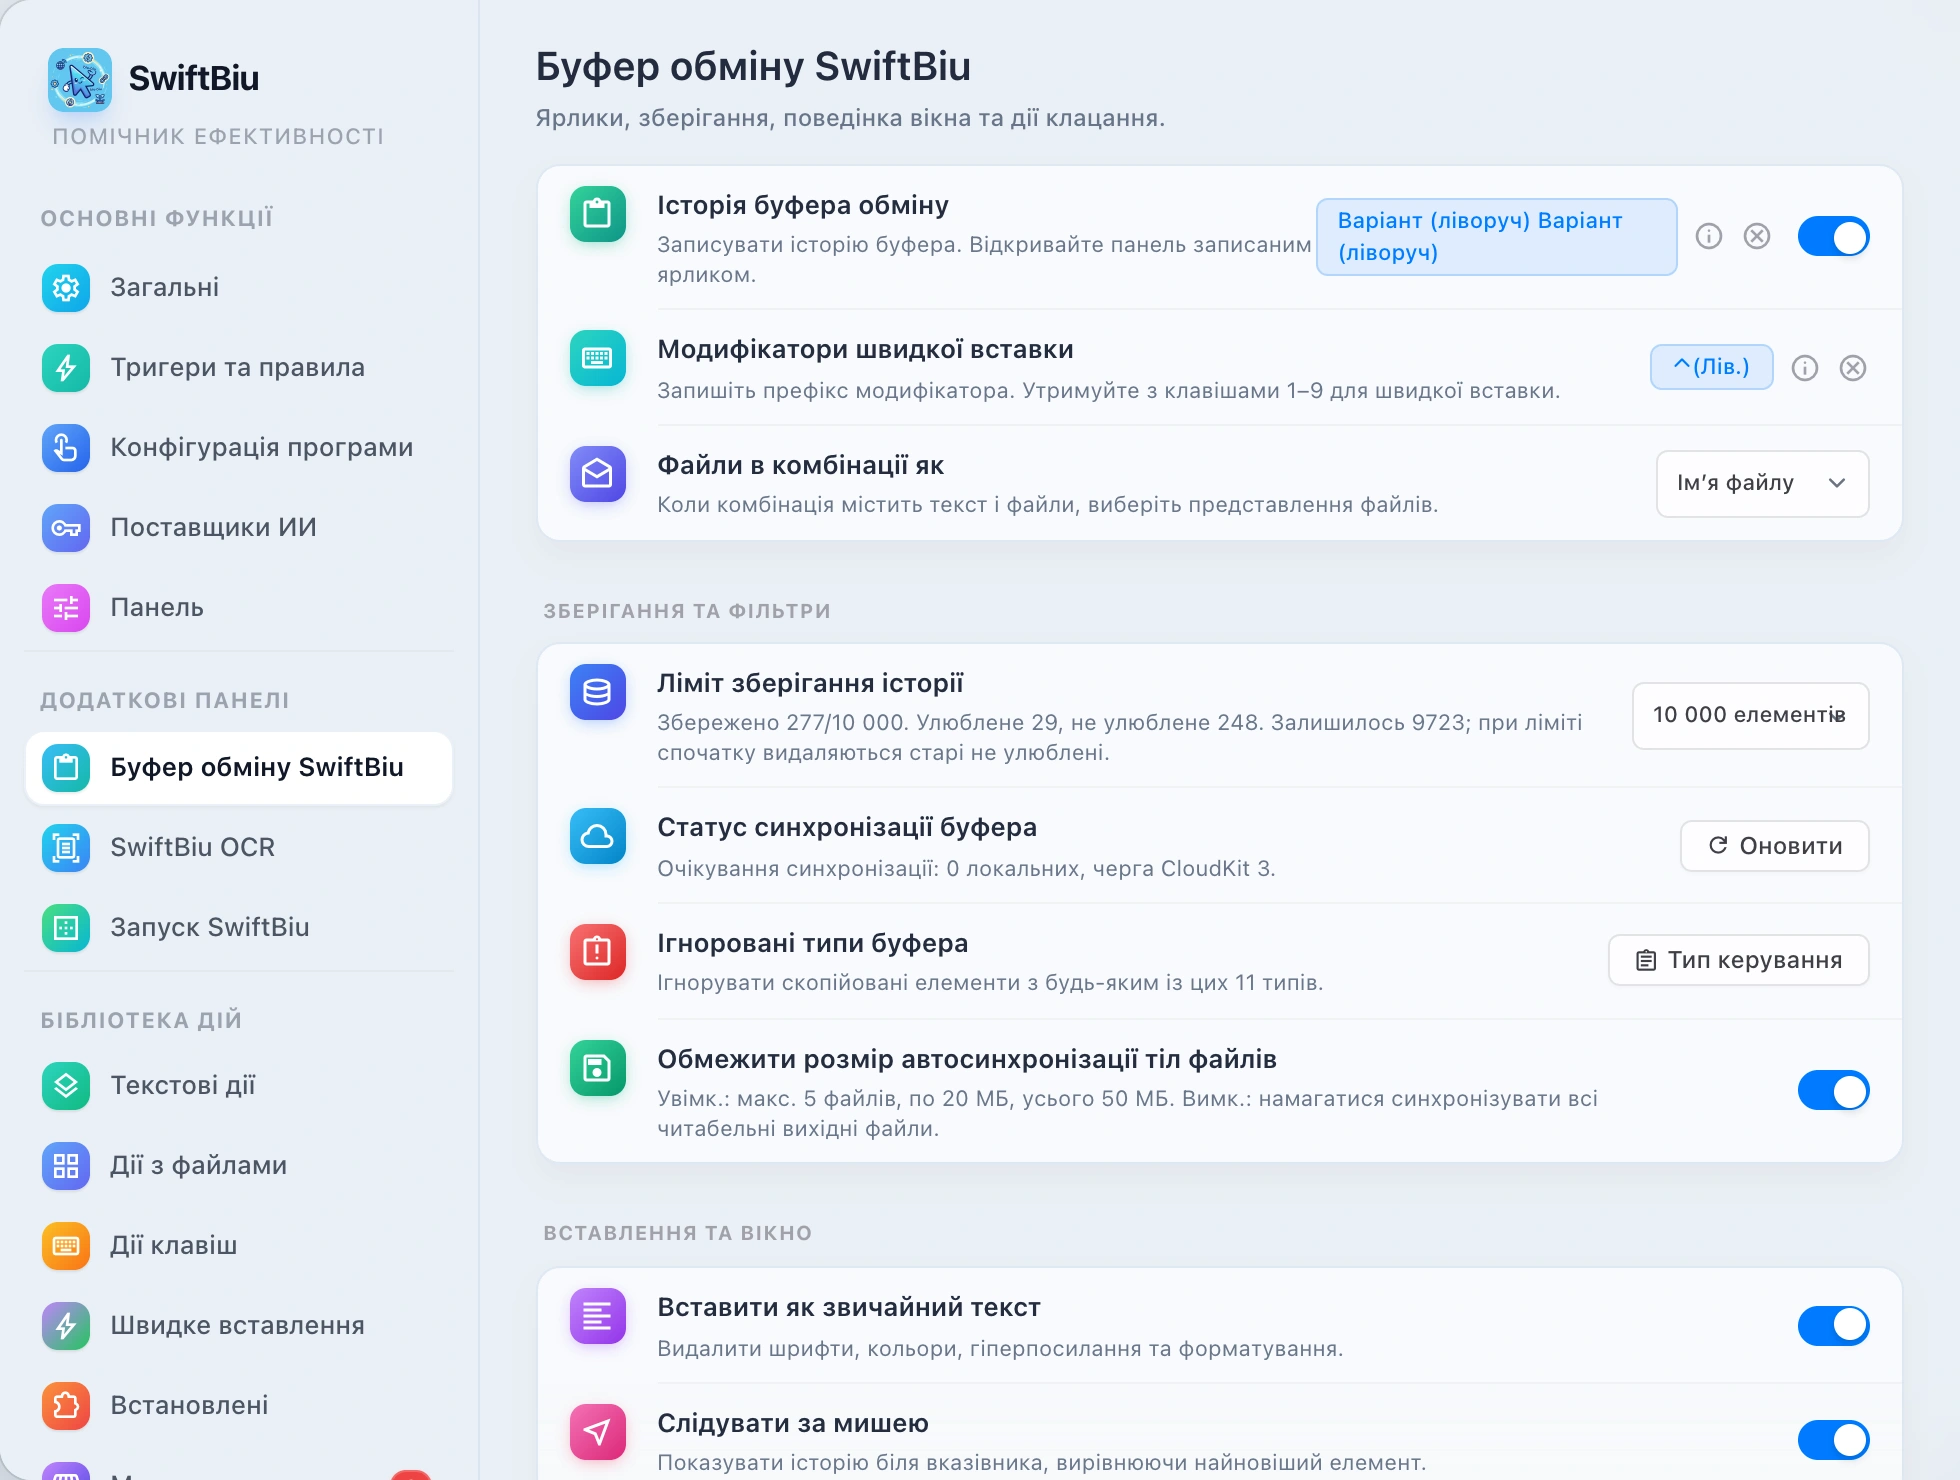Click the Збережено 277/10 000 storage description
This screenshot has width=1960, height=1480.
pyautogui.click(x=1120, y=738)
